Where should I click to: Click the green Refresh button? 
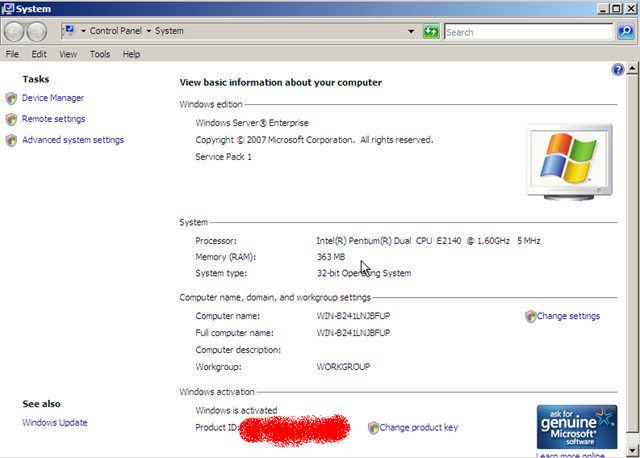(431, 31)
